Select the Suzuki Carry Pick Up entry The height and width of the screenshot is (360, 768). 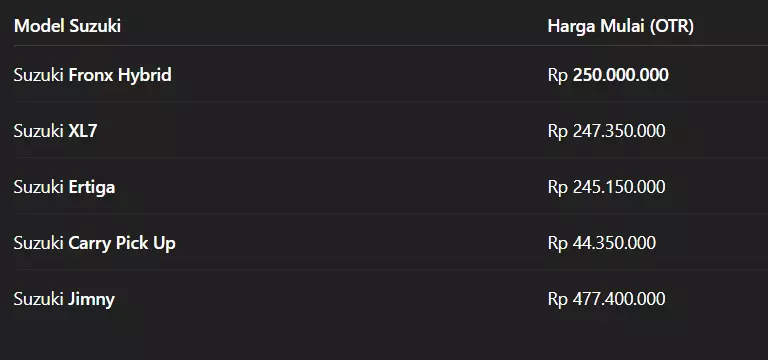click(x=95, y=243)
